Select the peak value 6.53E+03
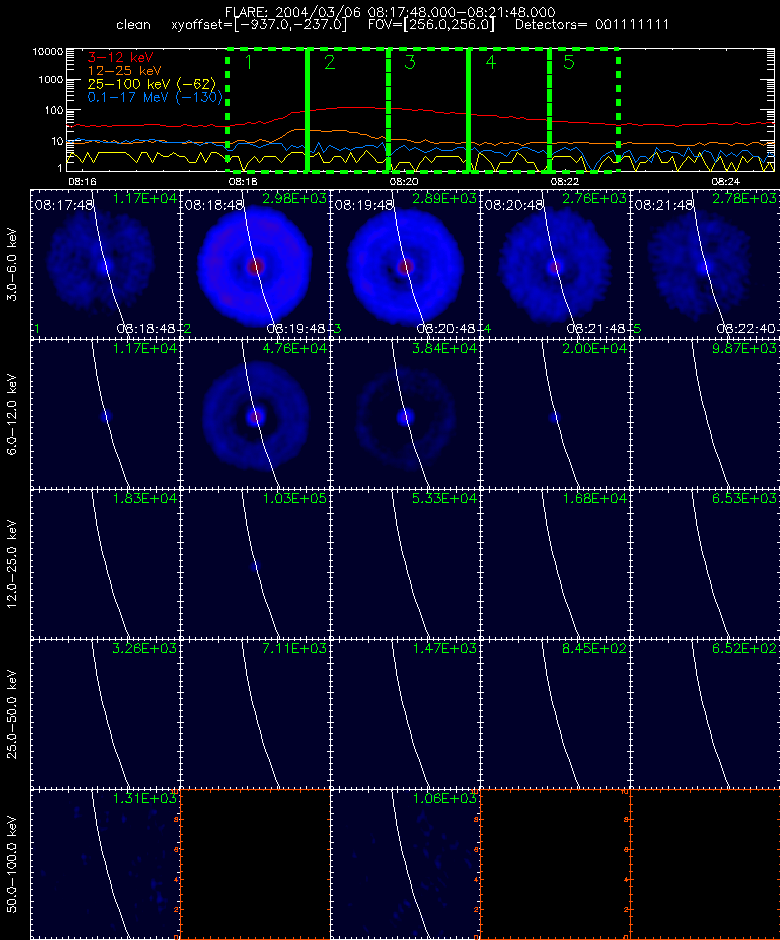Screen dimensions: 780x940 pos(745,498)
